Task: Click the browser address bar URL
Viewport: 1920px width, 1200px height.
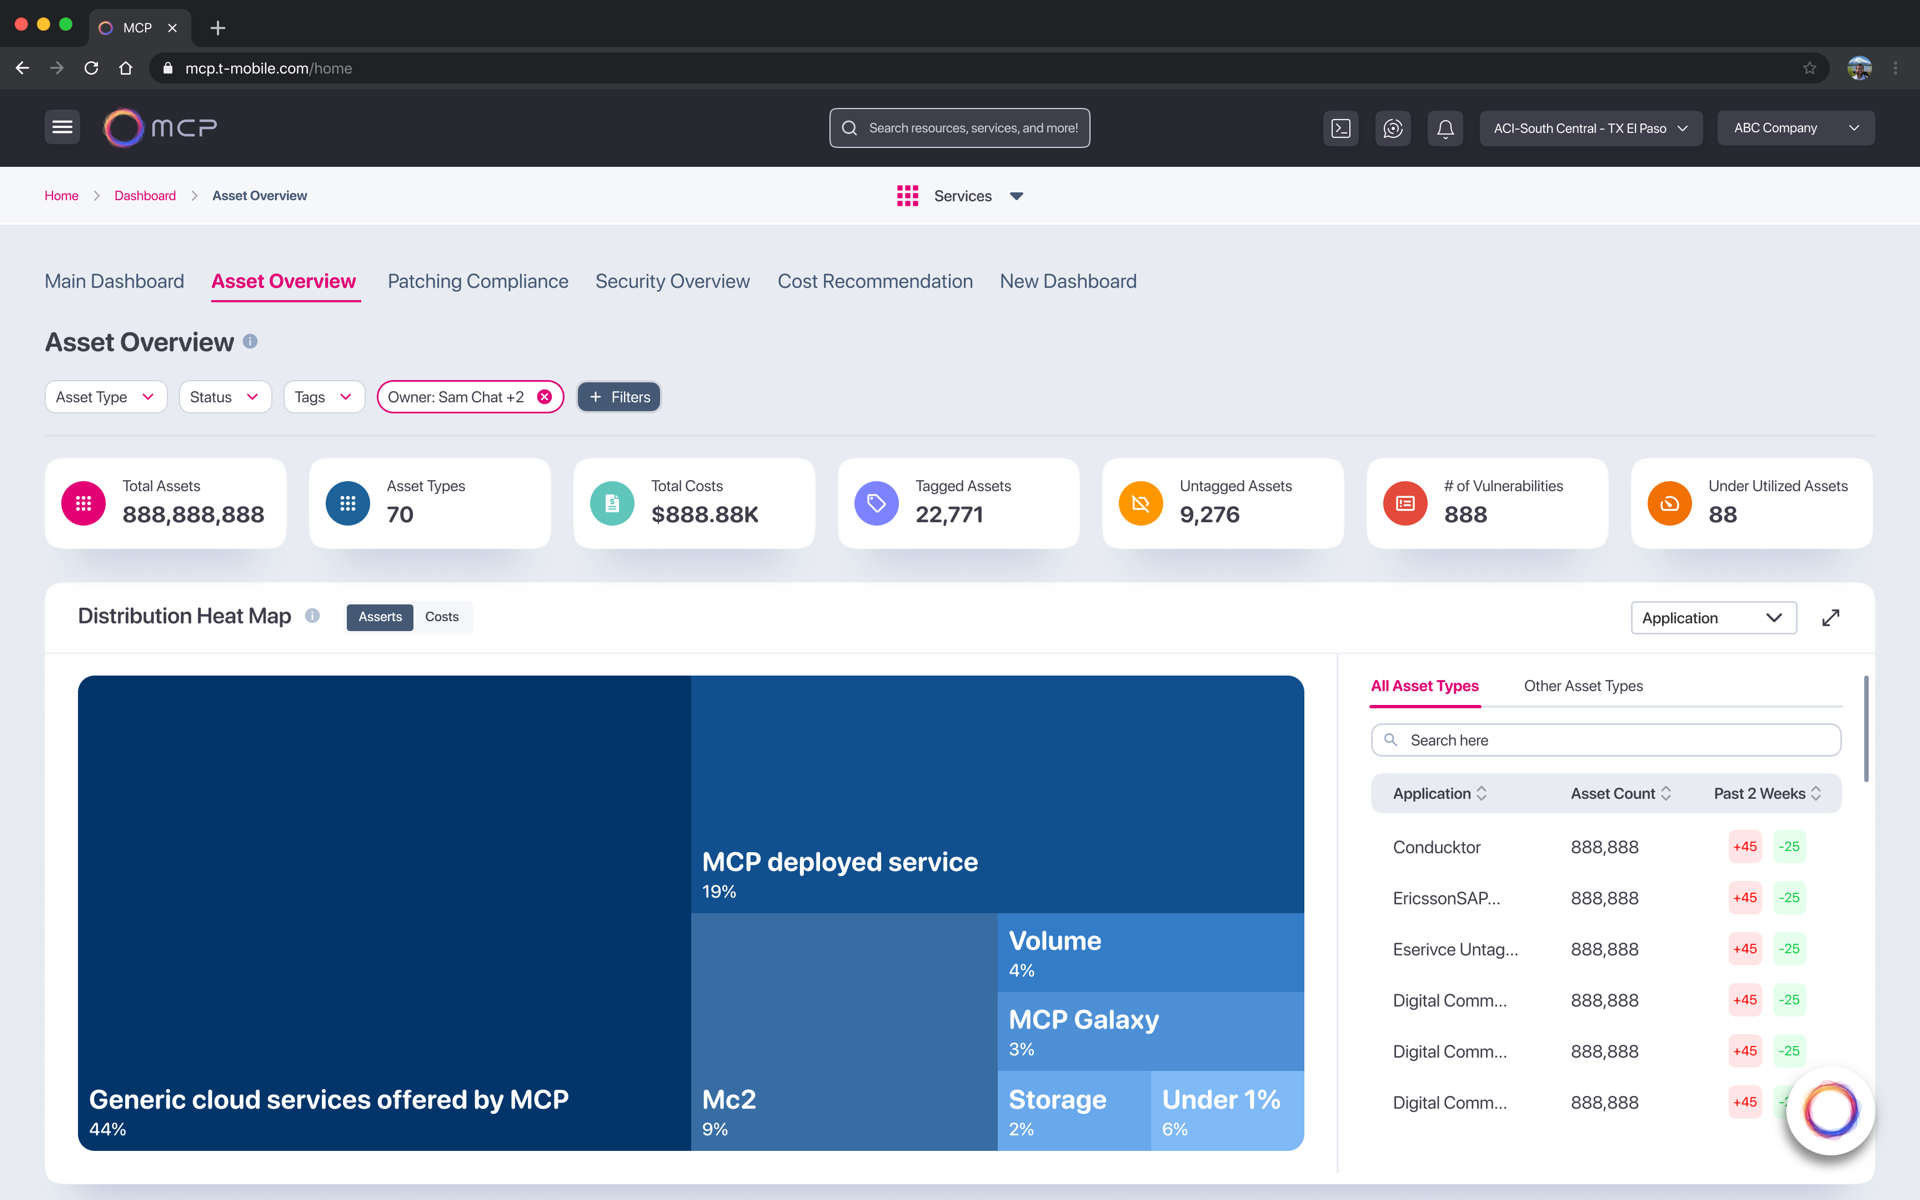Action: pyautogui.click(x=268, y=68)
